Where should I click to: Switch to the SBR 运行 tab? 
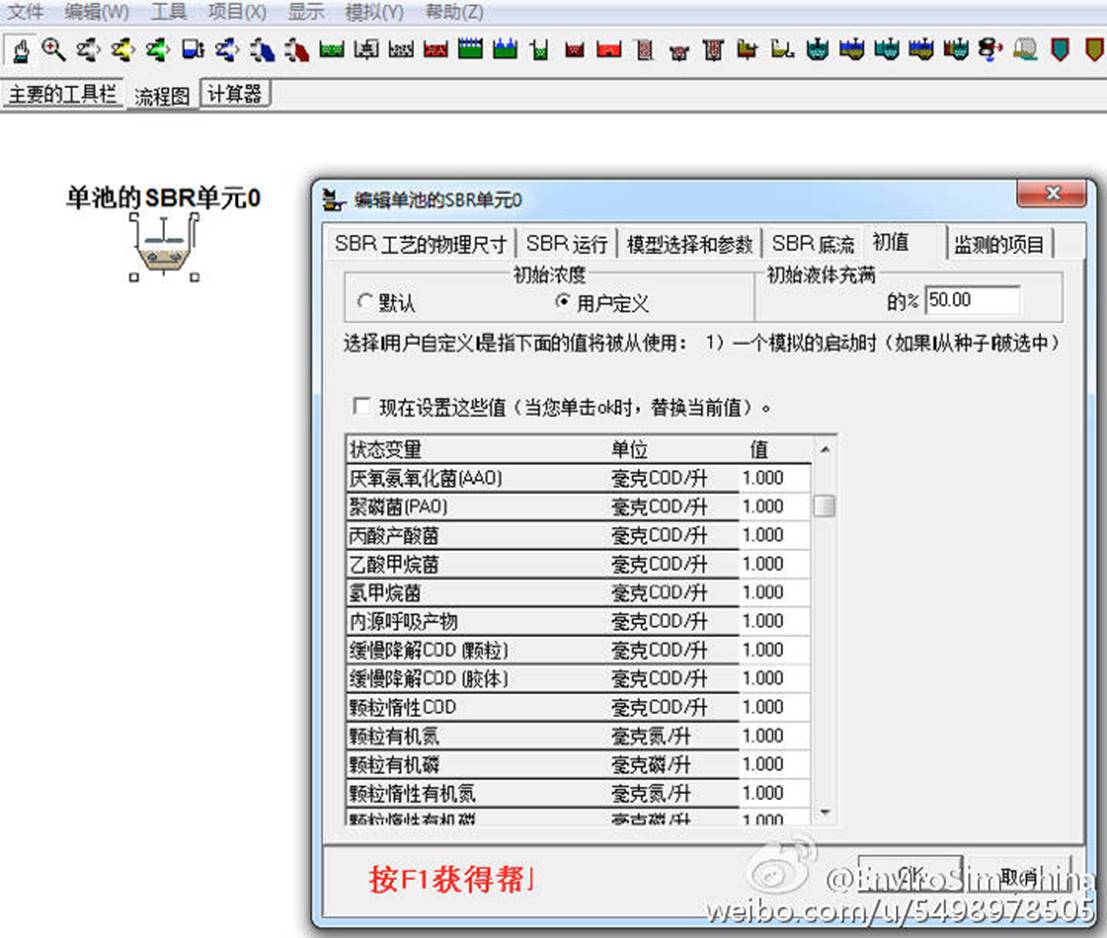tap(566, 243)
